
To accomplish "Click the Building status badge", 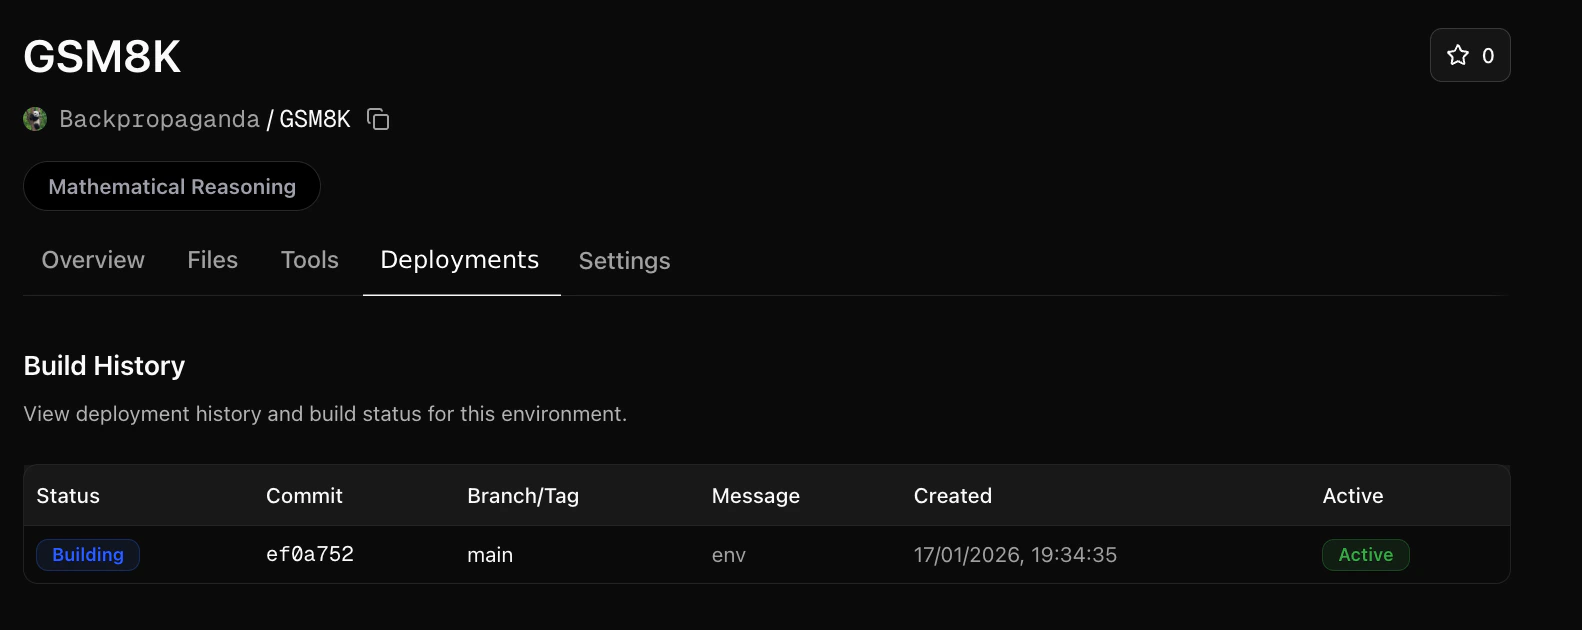I will pos(87,554).
